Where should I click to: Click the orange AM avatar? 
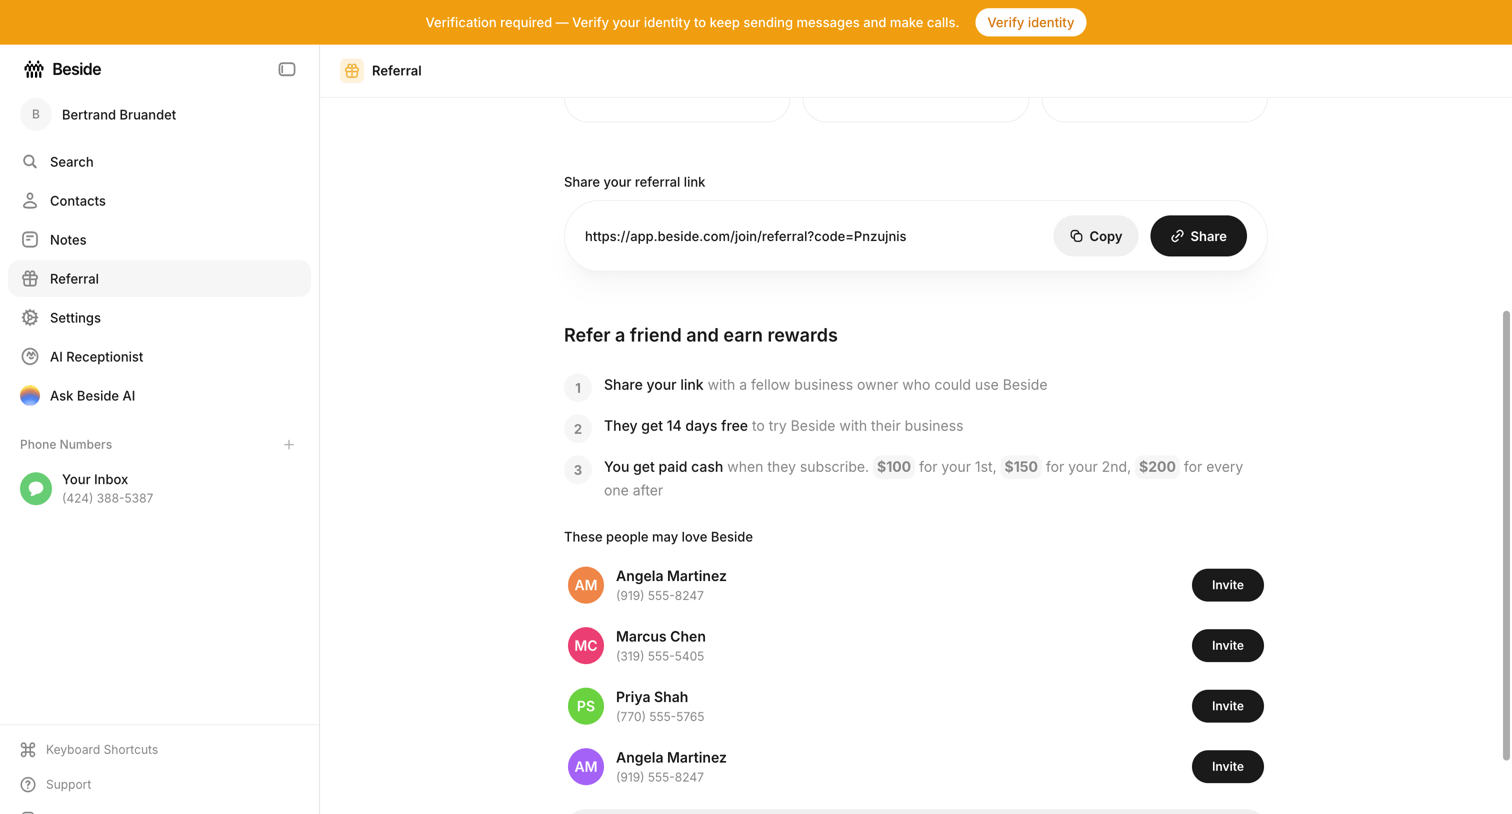586,586
